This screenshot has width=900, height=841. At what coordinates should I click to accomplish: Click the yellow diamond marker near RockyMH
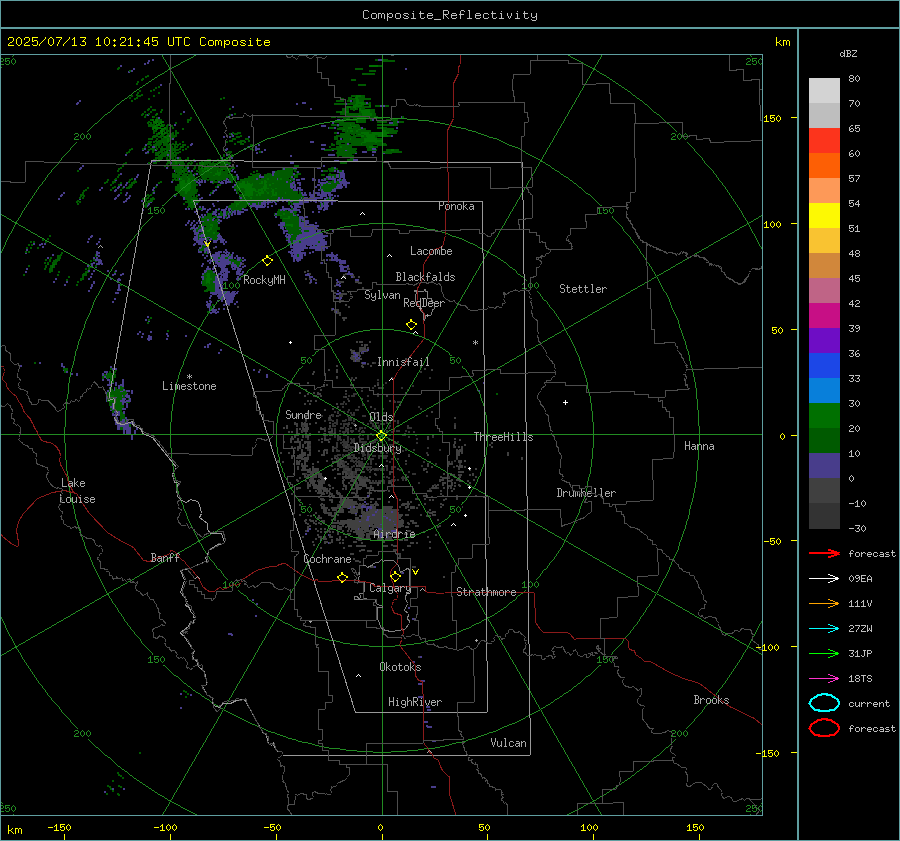click(267, 261)
